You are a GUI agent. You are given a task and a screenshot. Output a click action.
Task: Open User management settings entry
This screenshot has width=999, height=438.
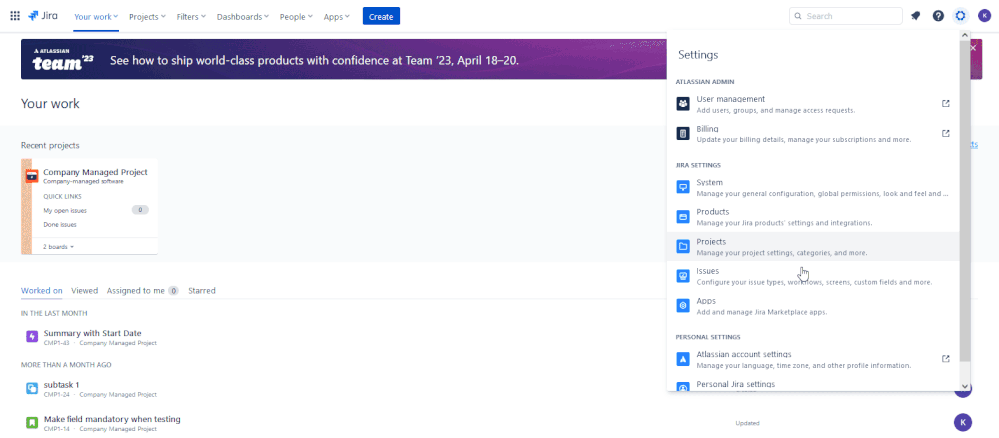[x=813, y=104]
